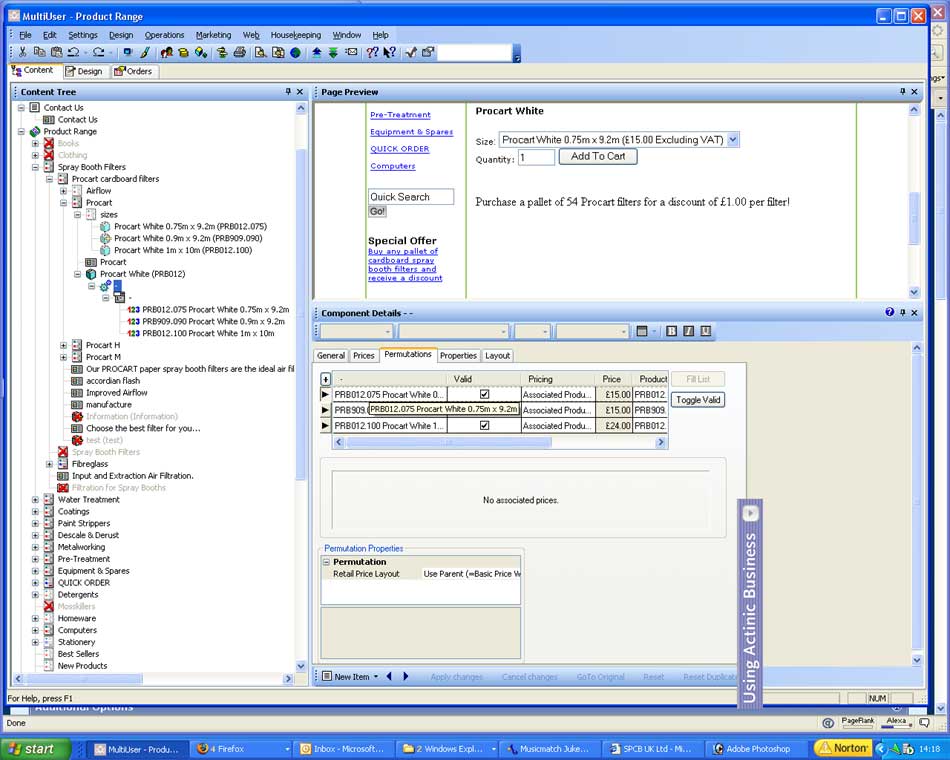Click the Undo arrow icon in toolbar
This screenshot has width=950, height=760.
74,52
